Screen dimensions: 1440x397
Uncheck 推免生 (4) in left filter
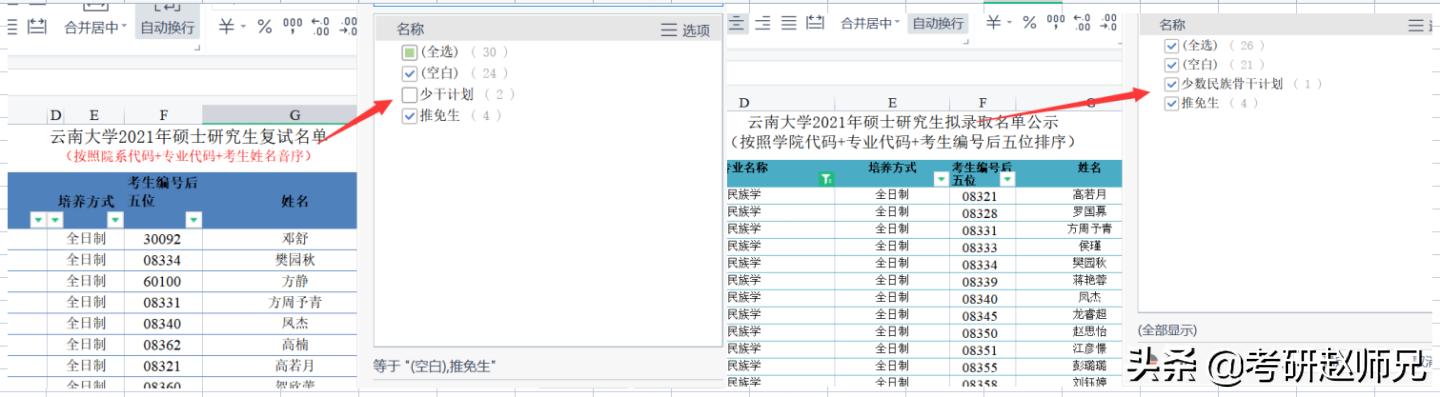point(409,116)
